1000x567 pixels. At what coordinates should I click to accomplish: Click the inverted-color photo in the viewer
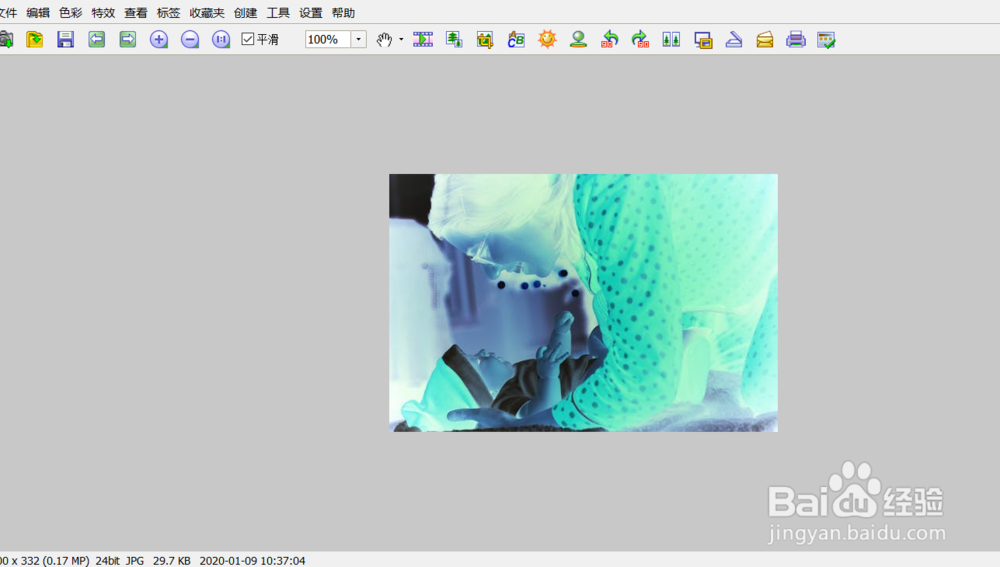click(x=583, y=303)
